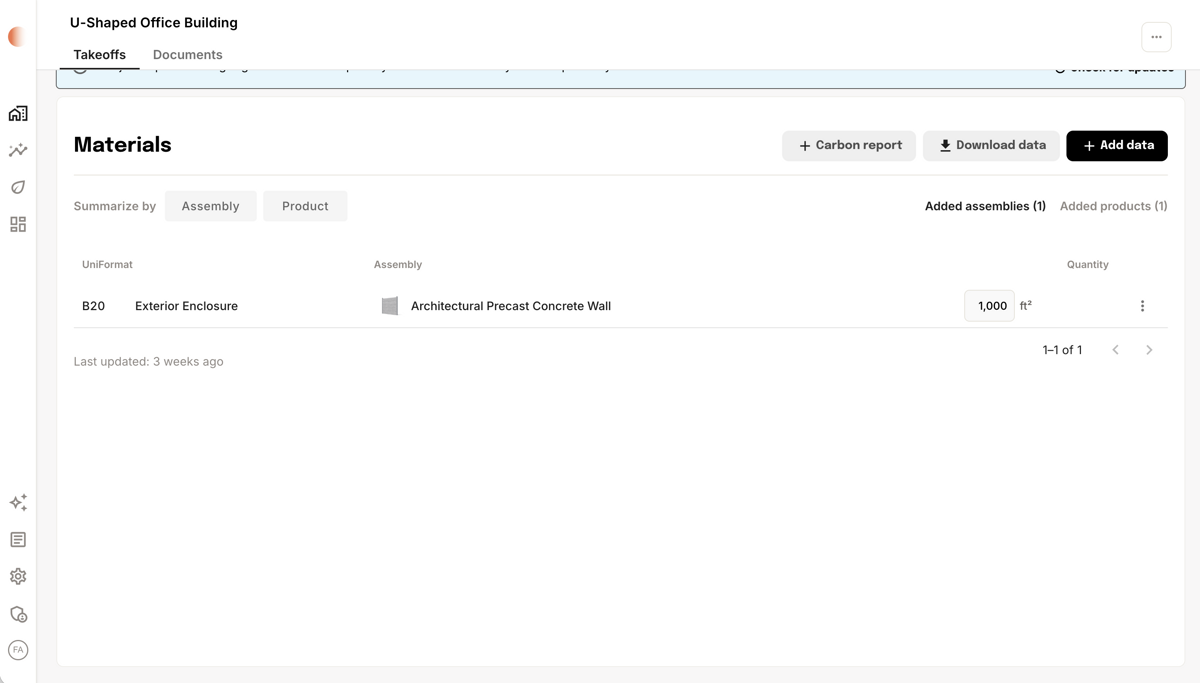Go to previous page arrow
Screen dimensions: 1200x683
[x=1116, y=350]
